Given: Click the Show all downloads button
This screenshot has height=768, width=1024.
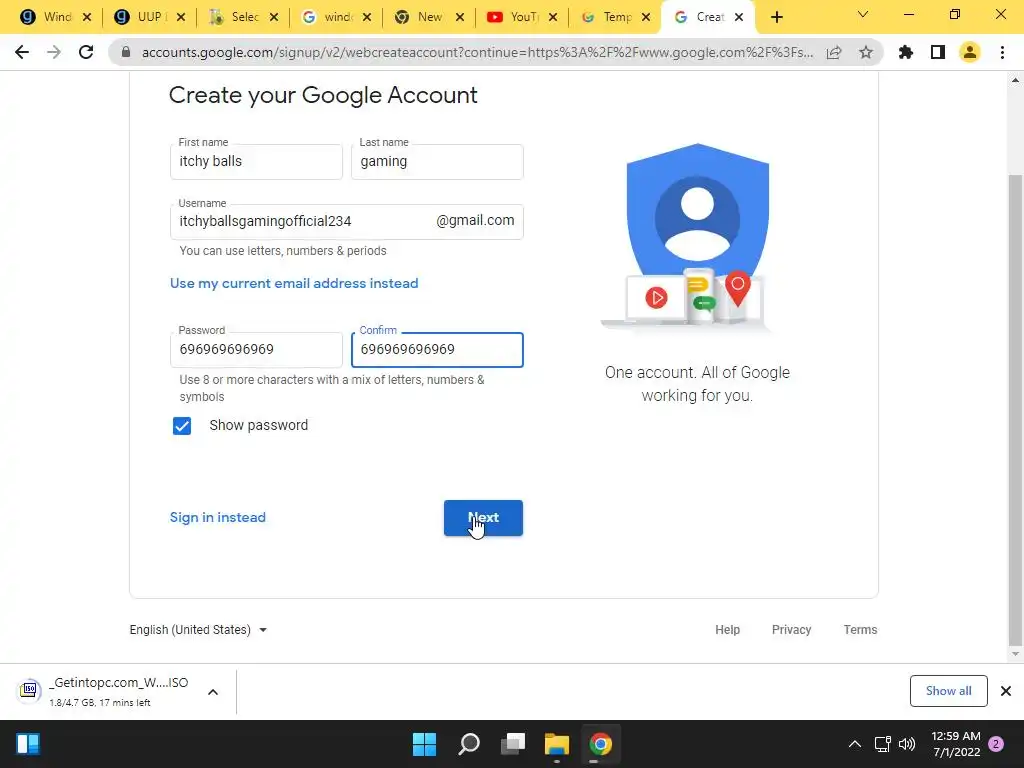Looking at the screenshot, I should pyautogui.click(x=948, y=691).
